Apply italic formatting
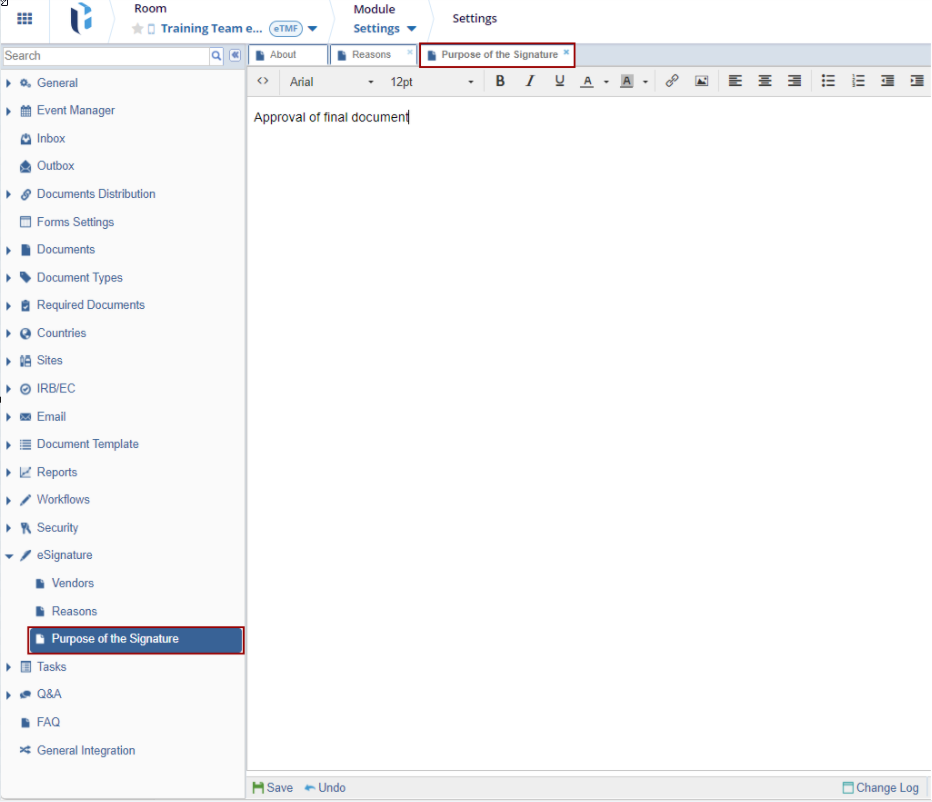Viewport: 932px width, 802px height. coord(530,82)
